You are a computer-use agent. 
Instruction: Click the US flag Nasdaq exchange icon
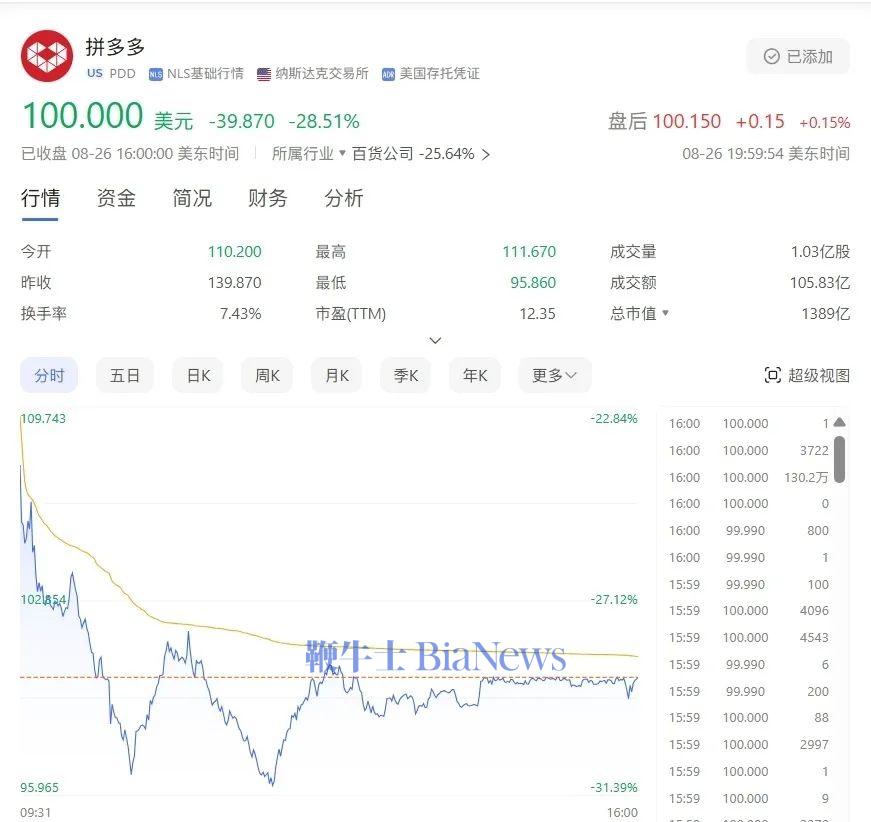click(x=264, y=74)
